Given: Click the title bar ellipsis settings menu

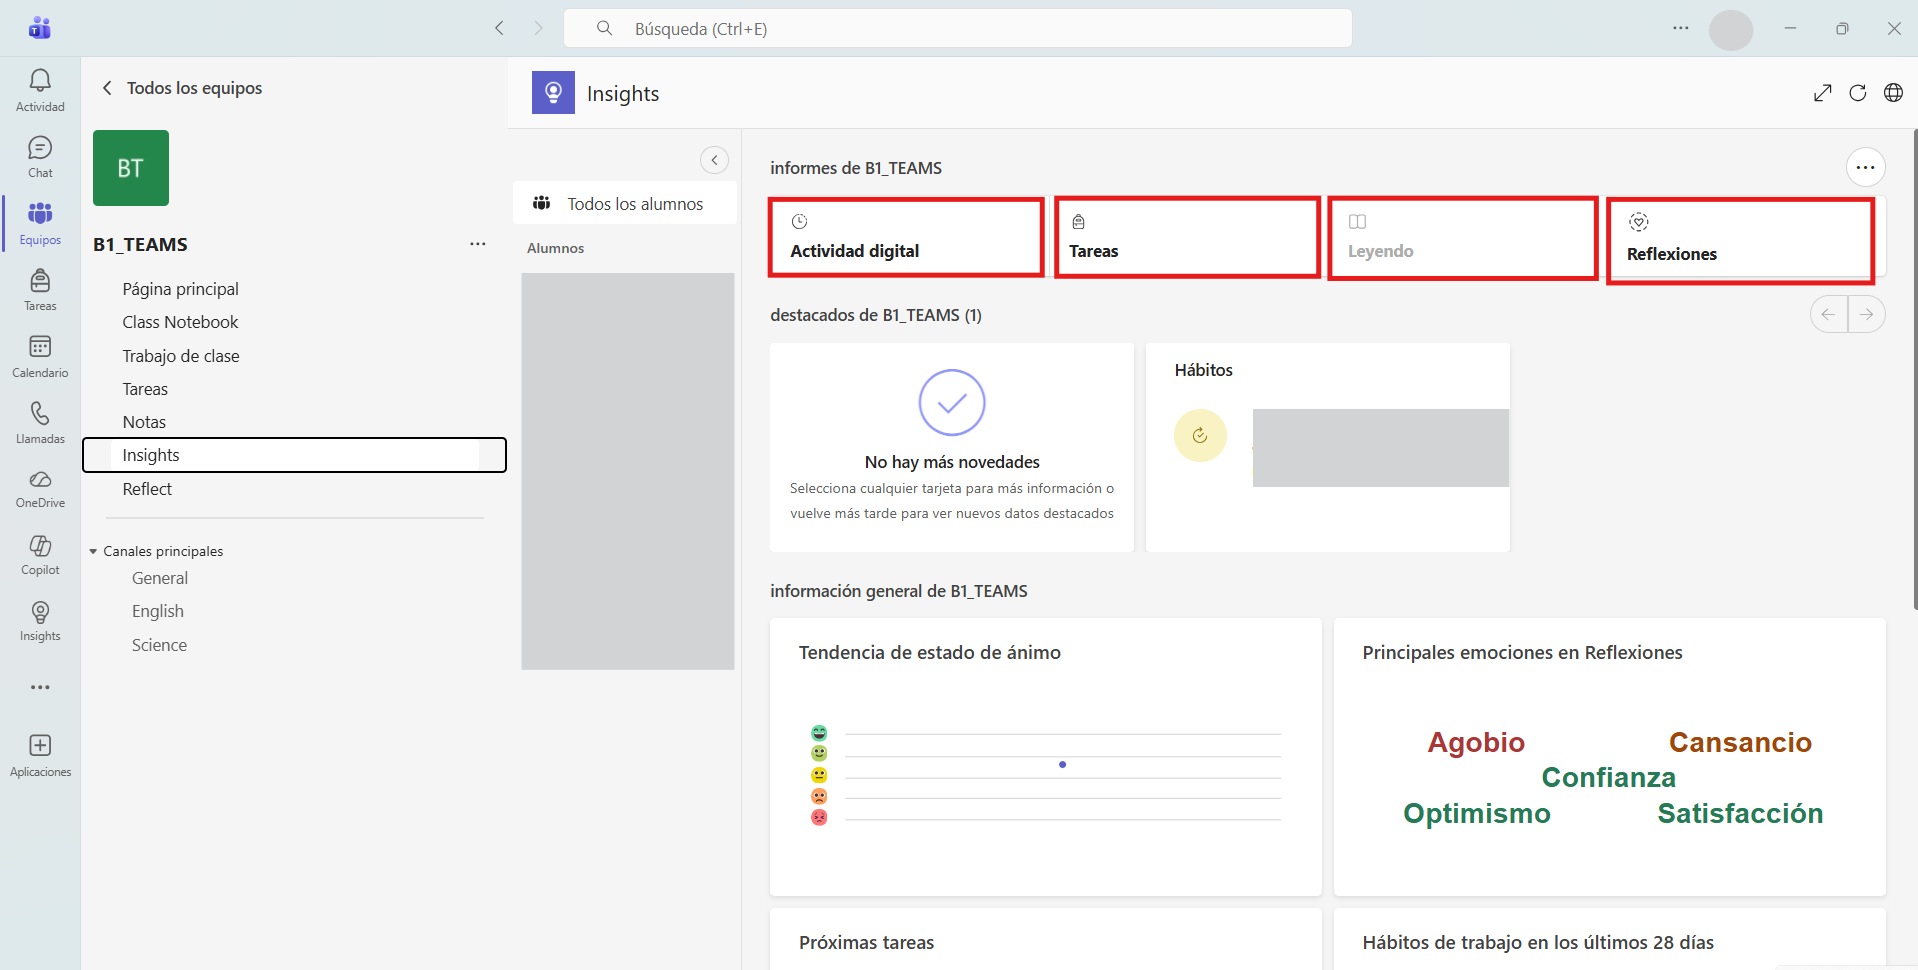Looking at the screenshot, I should (x=1681, y=28).
